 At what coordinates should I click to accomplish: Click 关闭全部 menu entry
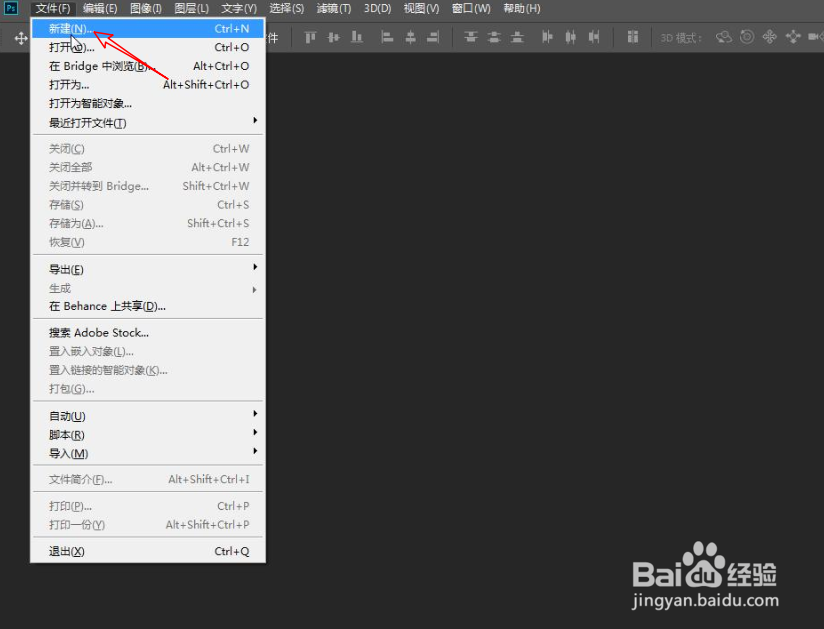[x=148, y=167]
